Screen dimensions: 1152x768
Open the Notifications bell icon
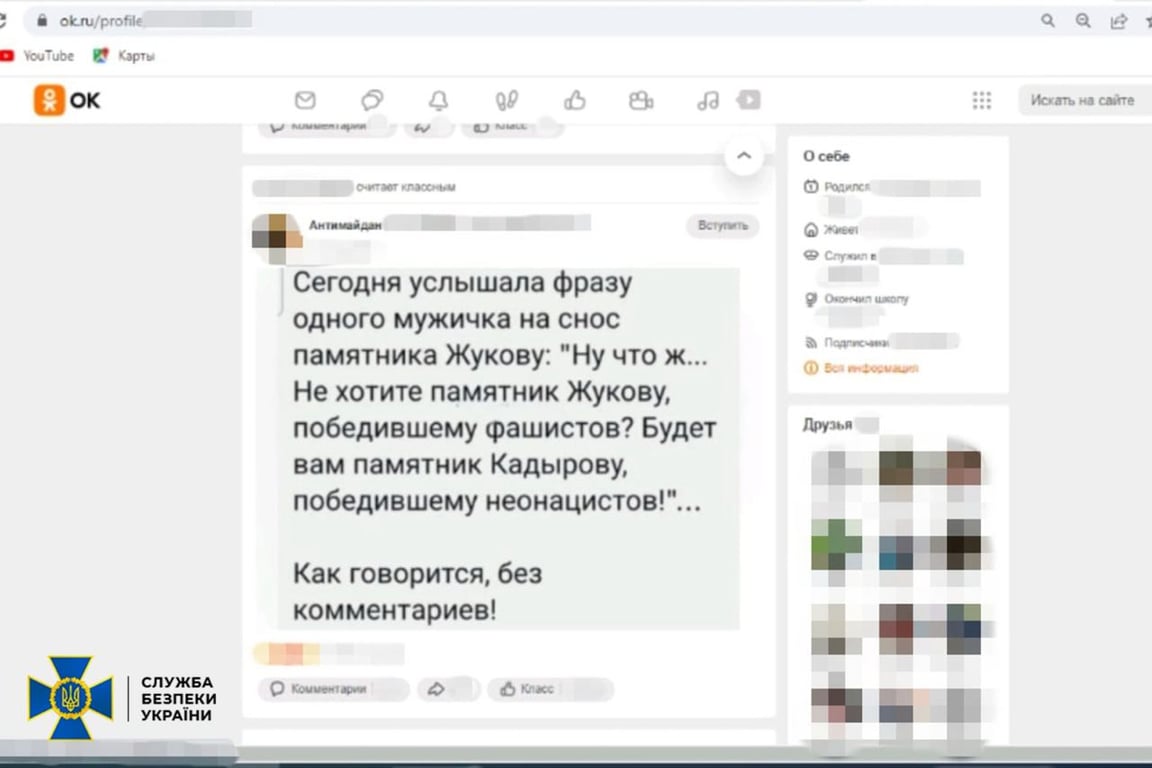[x=440, y=100]
